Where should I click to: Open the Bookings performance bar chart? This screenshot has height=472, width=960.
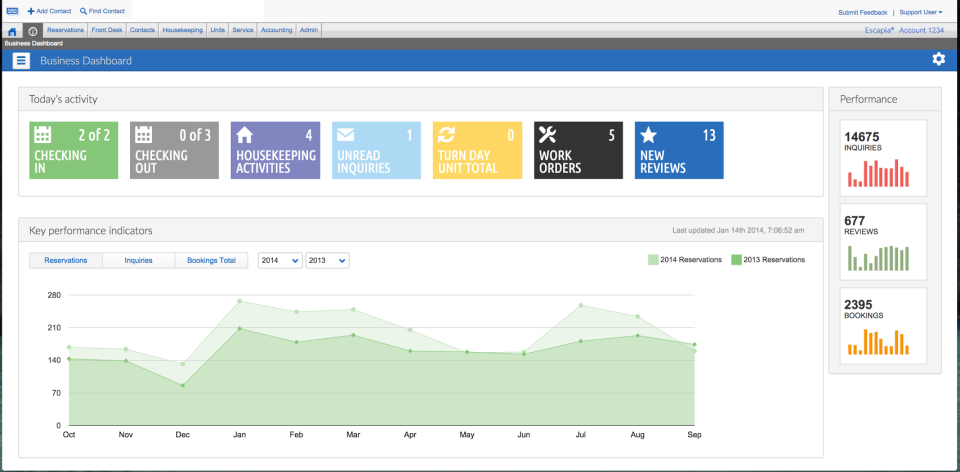[879, 342]
